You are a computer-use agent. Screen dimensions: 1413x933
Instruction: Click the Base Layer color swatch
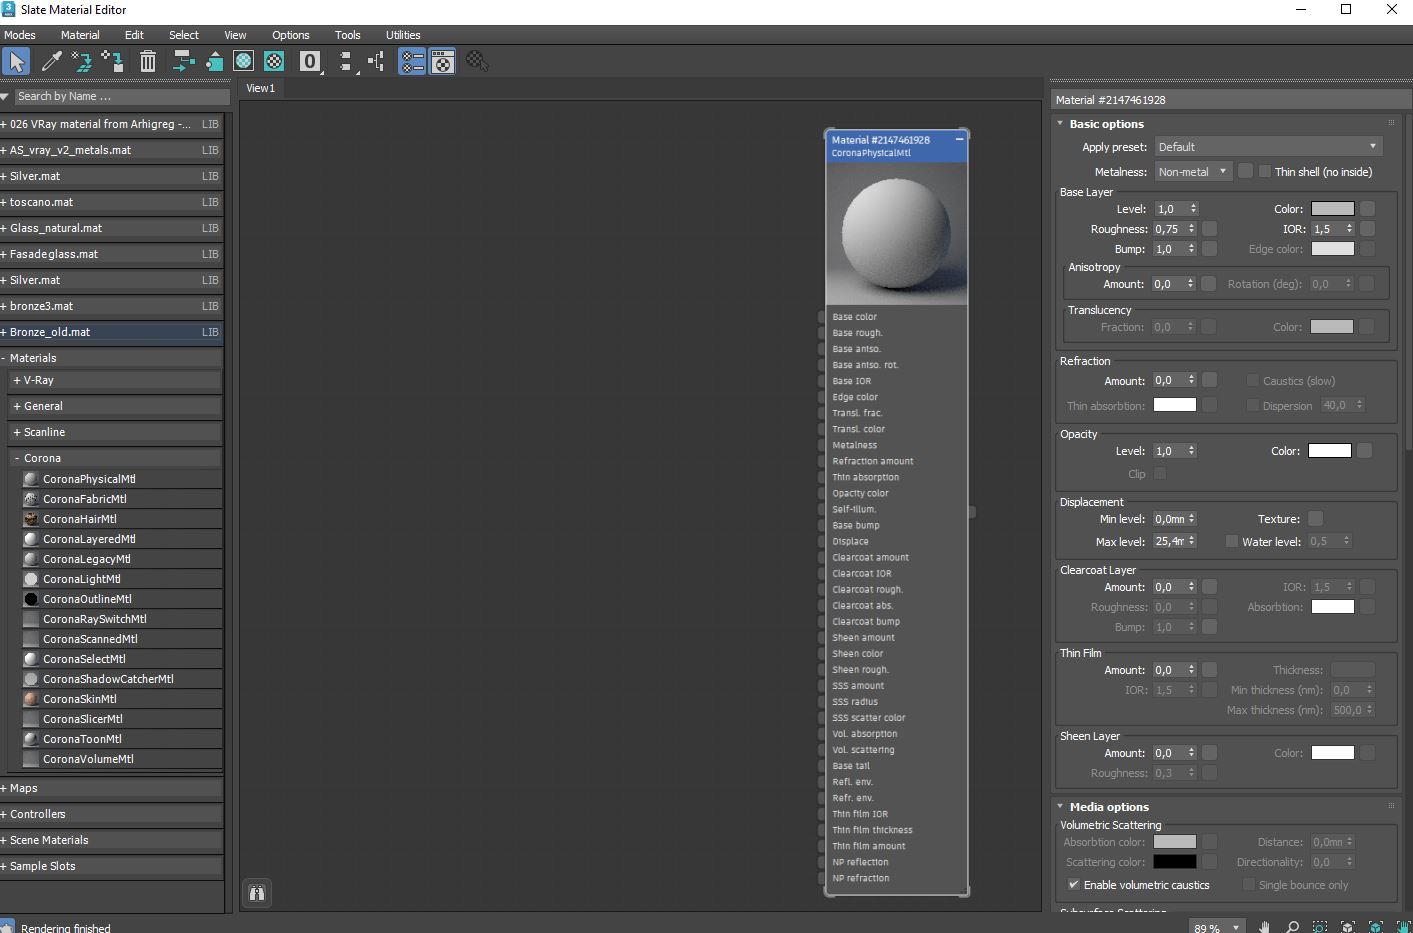click(1332, 209)
